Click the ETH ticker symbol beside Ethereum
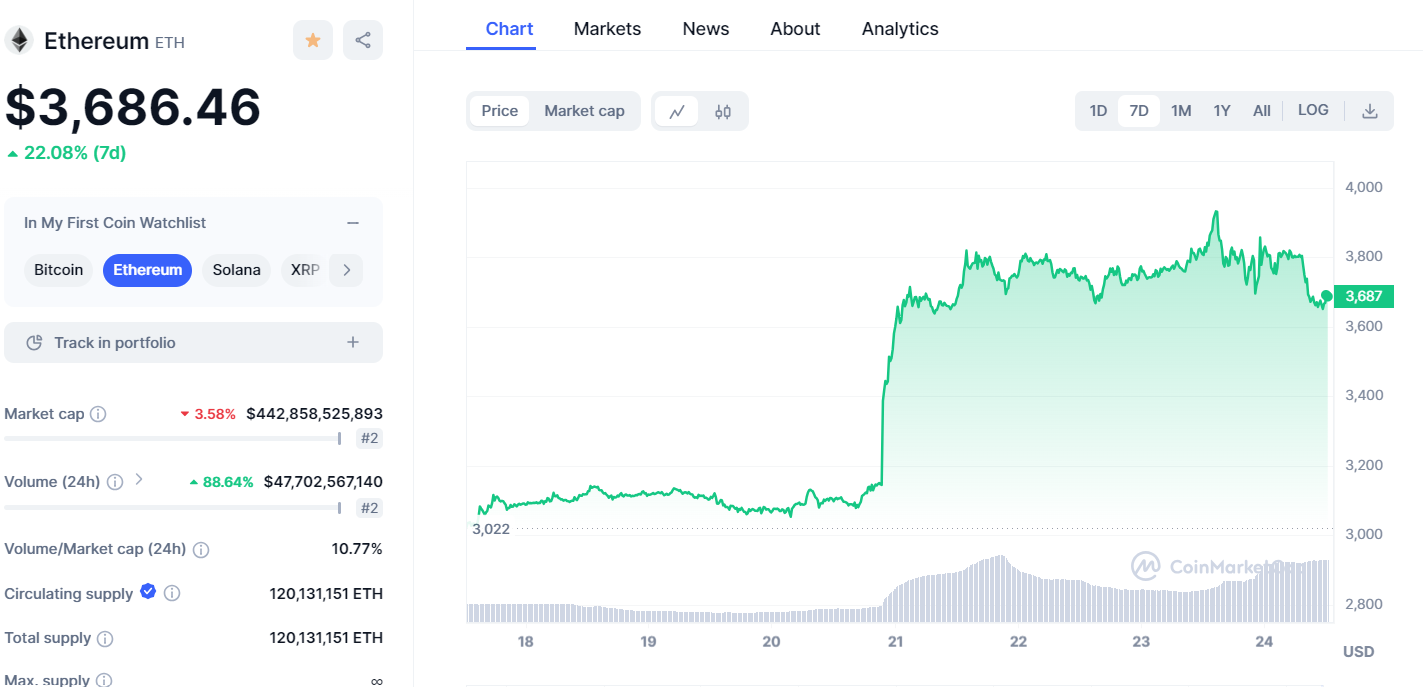This screenshot has height=687, width=1423. pyautogui.click(x=170, y=42)
